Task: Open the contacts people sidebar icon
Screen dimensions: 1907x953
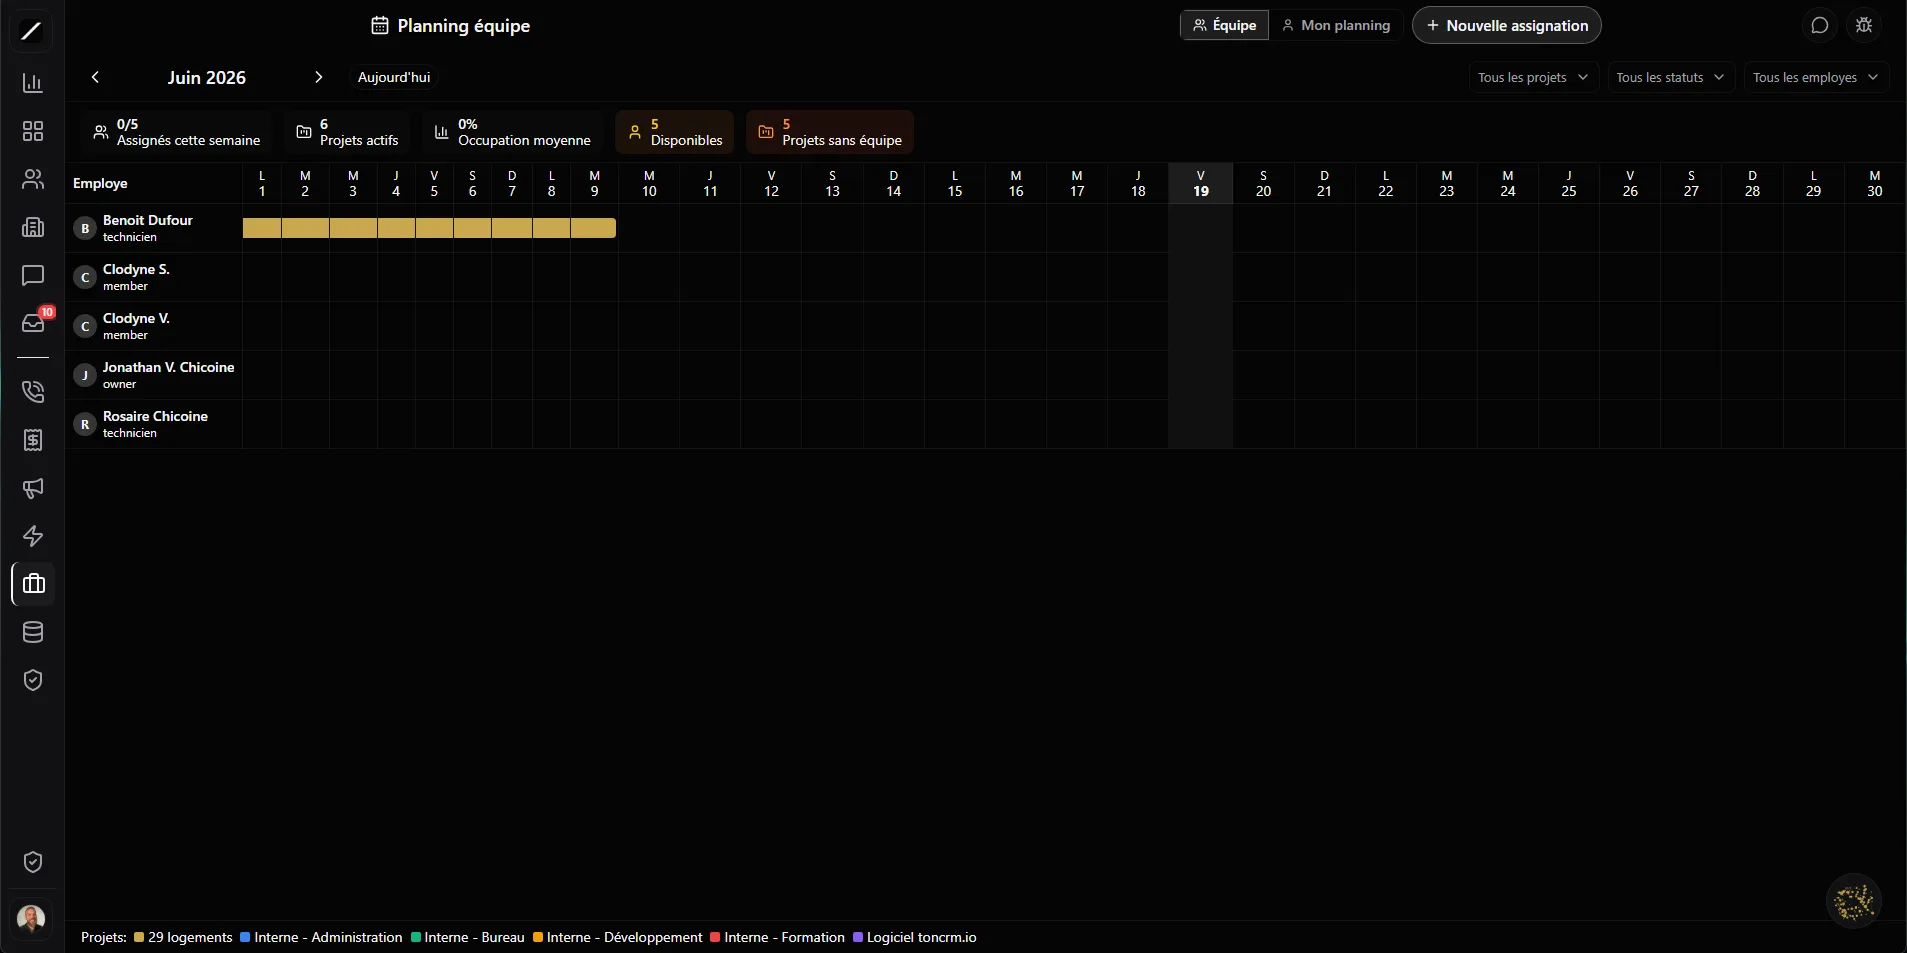Action: point(33,180)
